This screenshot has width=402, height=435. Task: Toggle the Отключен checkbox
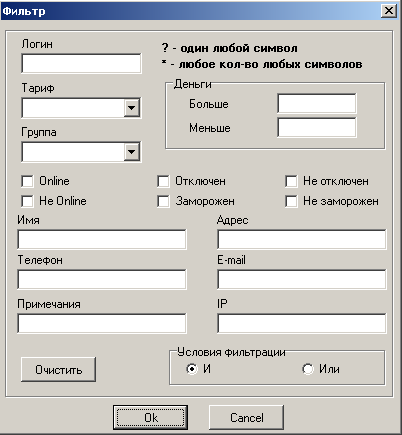coord(163,182)
